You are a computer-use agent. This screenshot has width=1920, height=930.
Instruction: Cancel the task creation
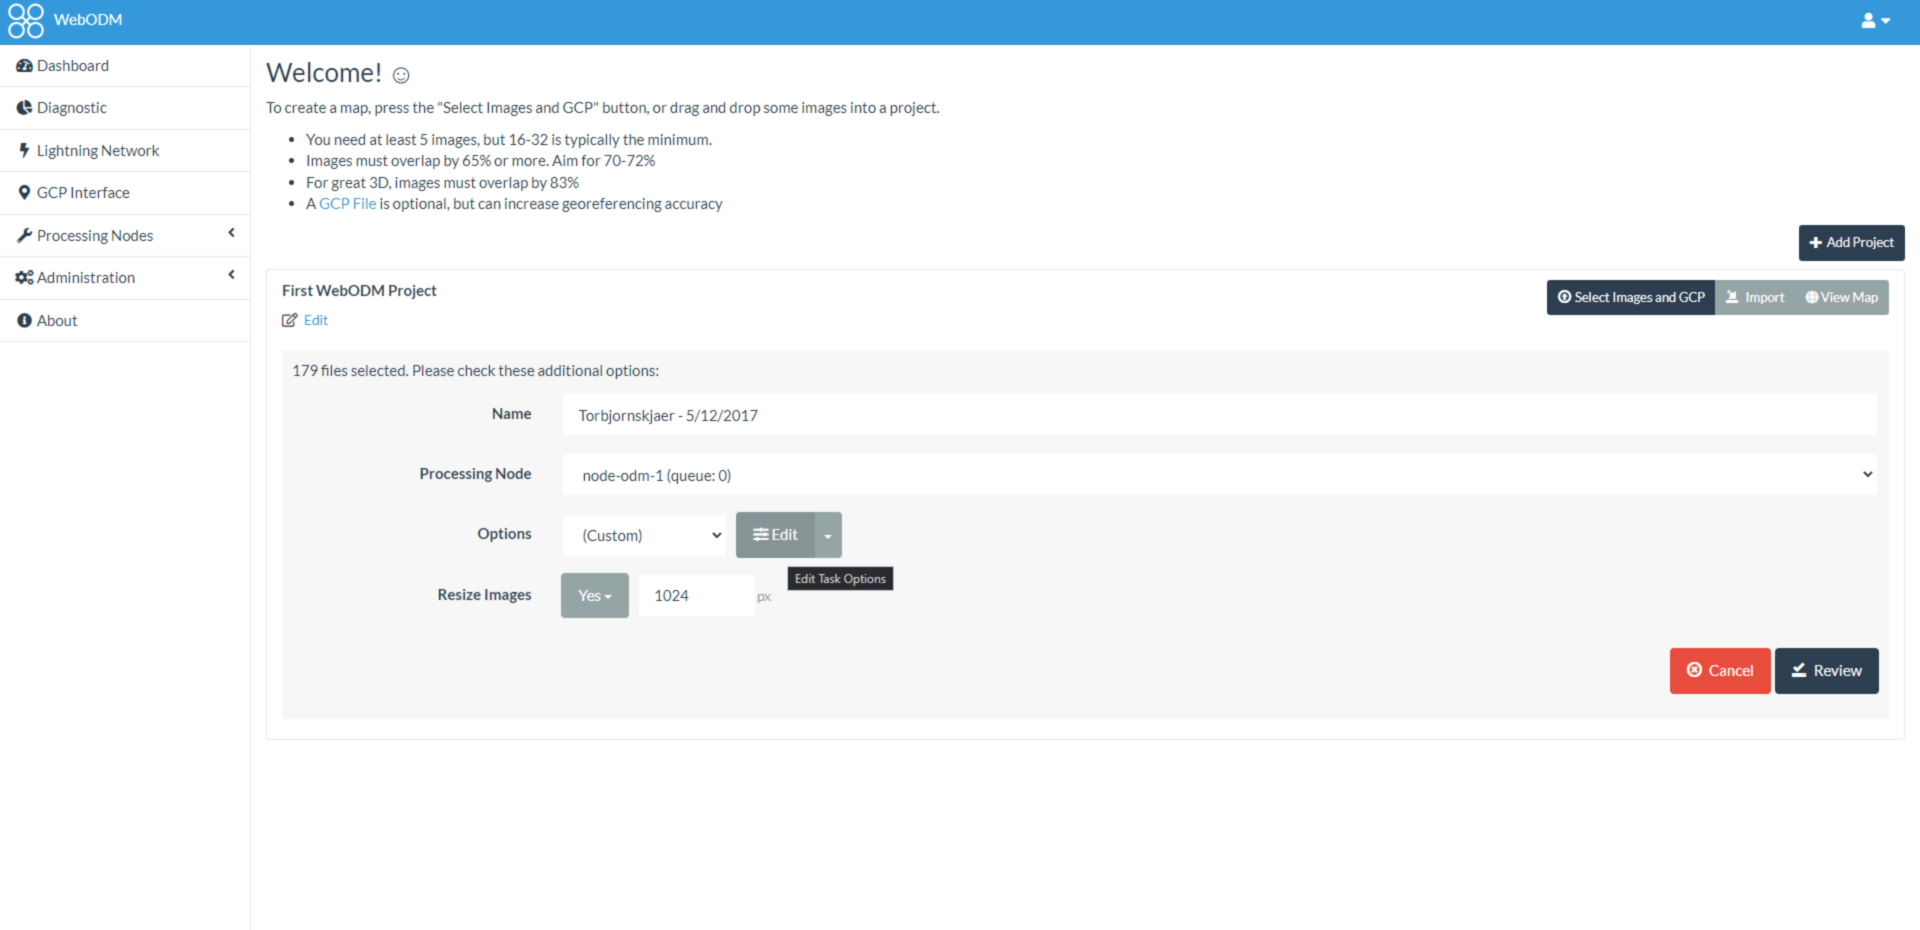tap(1719, 671)
